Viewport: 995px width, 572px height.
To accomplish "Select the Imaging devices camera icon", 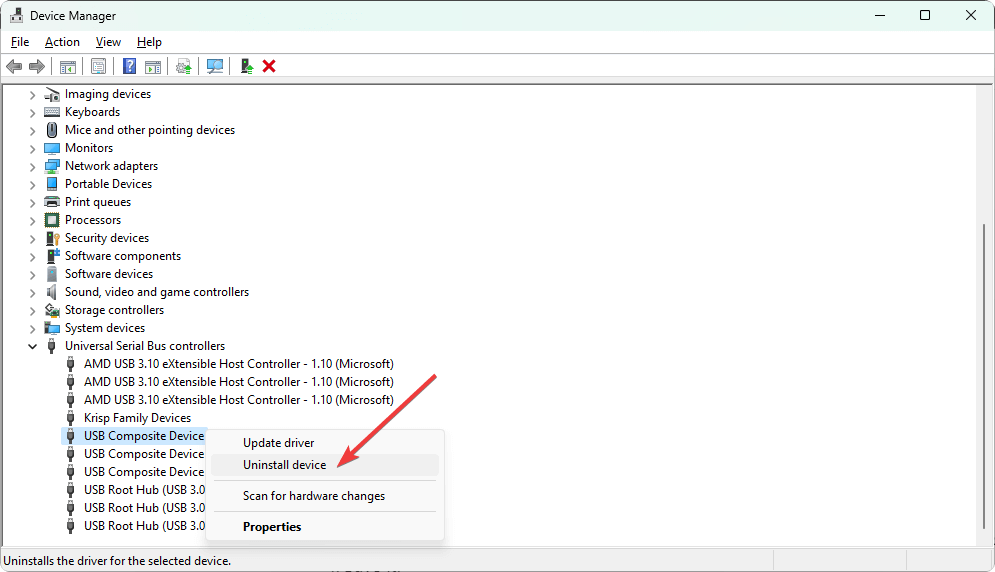I will point(52,95).
